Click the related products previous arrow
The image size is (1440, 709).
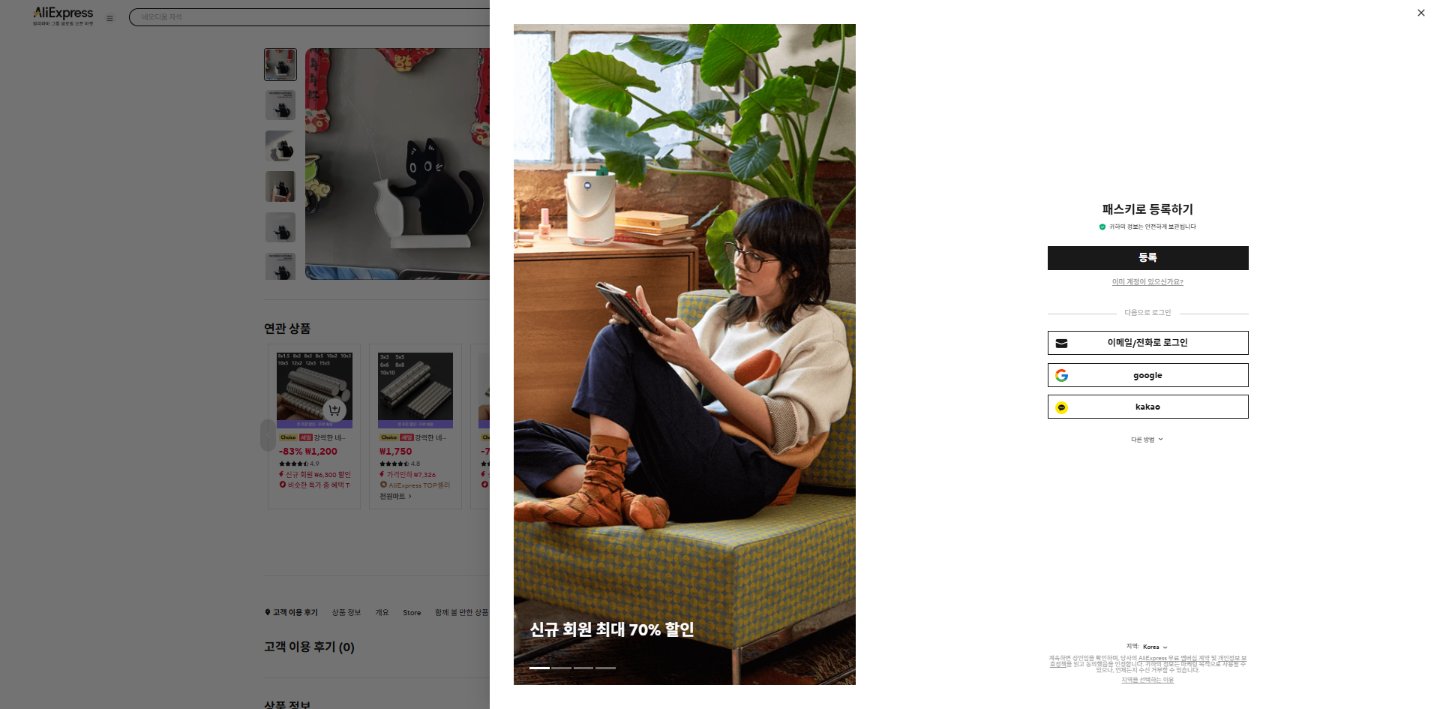(267, 435)
